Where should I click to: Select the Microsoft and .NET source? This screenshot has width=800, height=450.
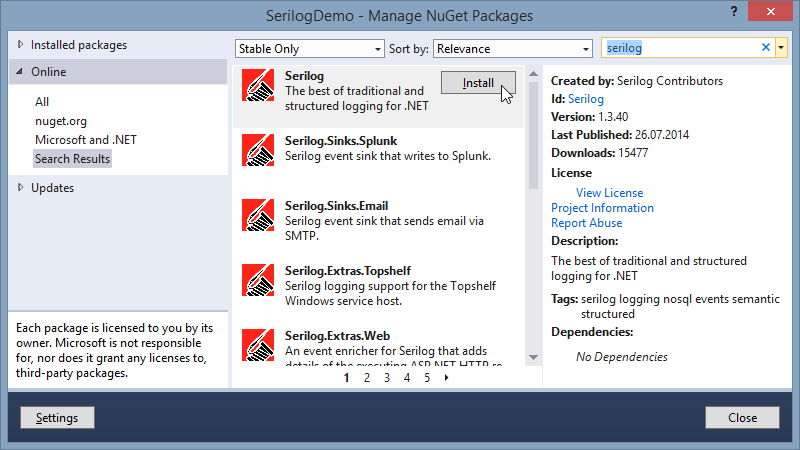click(x=86, y=140)
